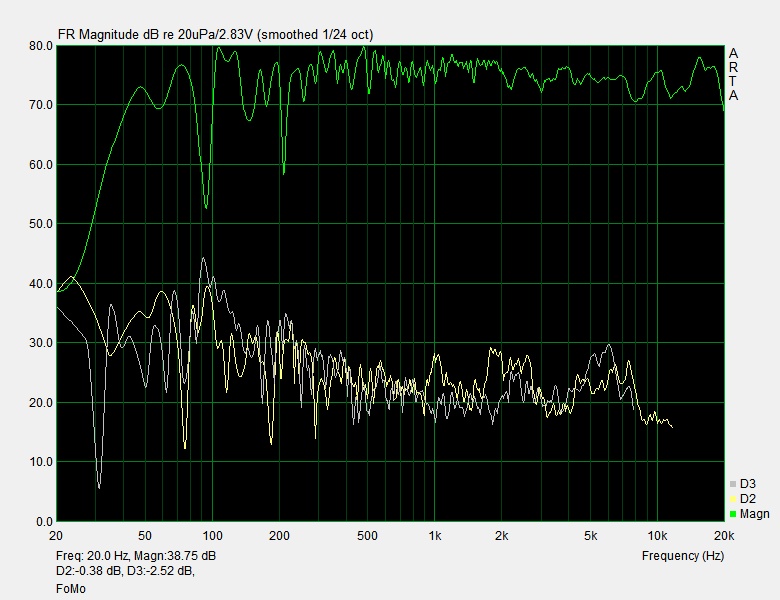
Task: Click the gray D3 legend swatch
Action: [733, 484]
